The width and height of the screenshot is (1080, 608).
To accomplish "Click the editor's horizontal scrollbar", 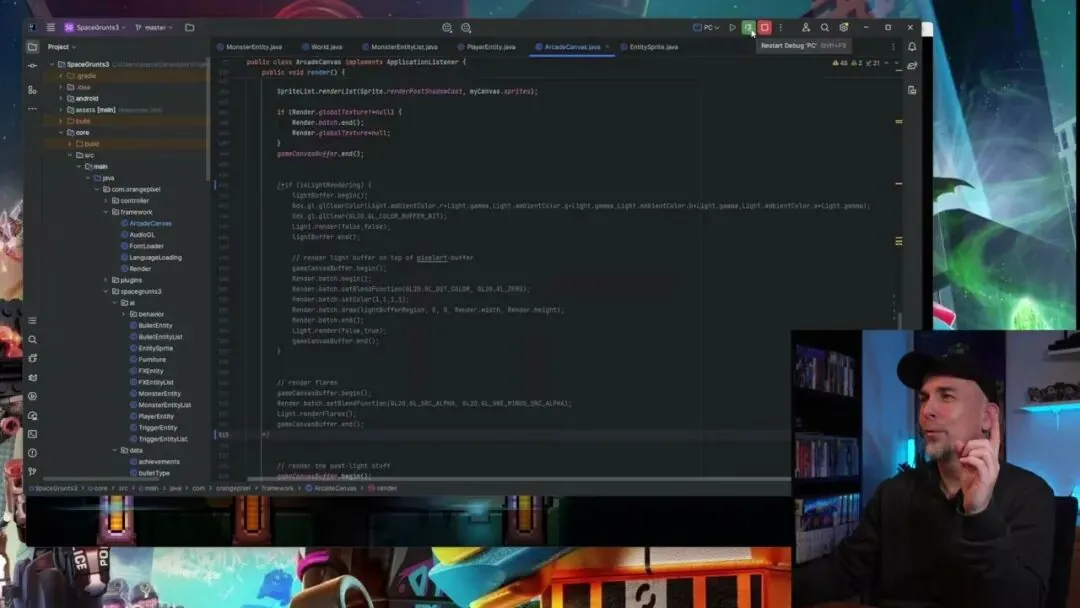I will 518,479.
